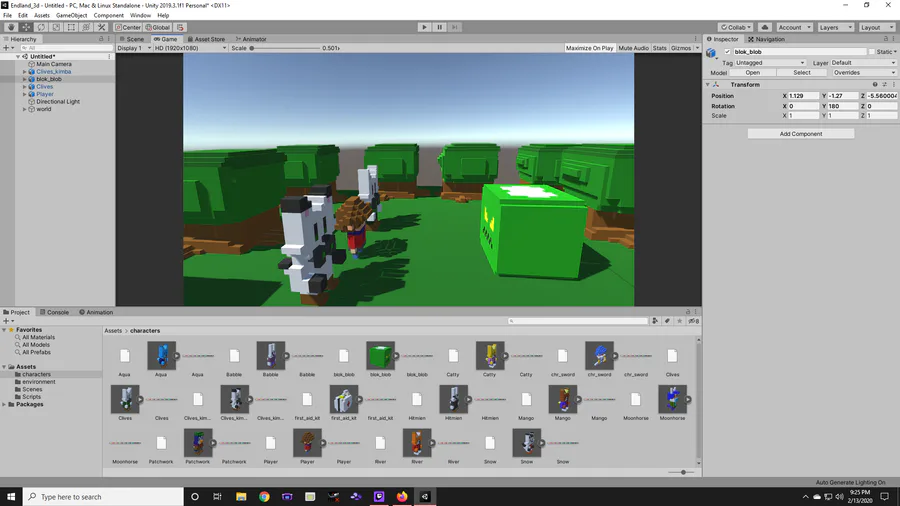Toggle pivot mode Center button
Screen dimensions: 900x506
[128, 27]
